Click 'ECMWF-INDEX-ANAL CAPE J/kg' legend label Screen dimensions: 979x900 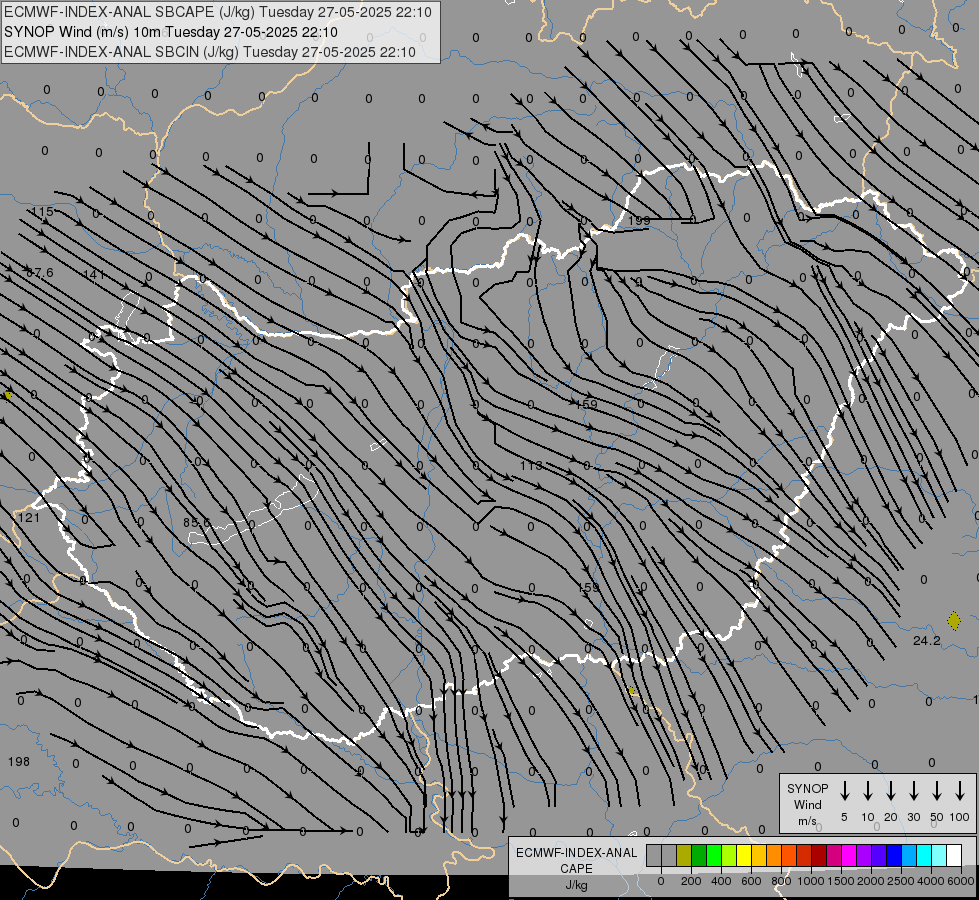[x=576, y=868]
